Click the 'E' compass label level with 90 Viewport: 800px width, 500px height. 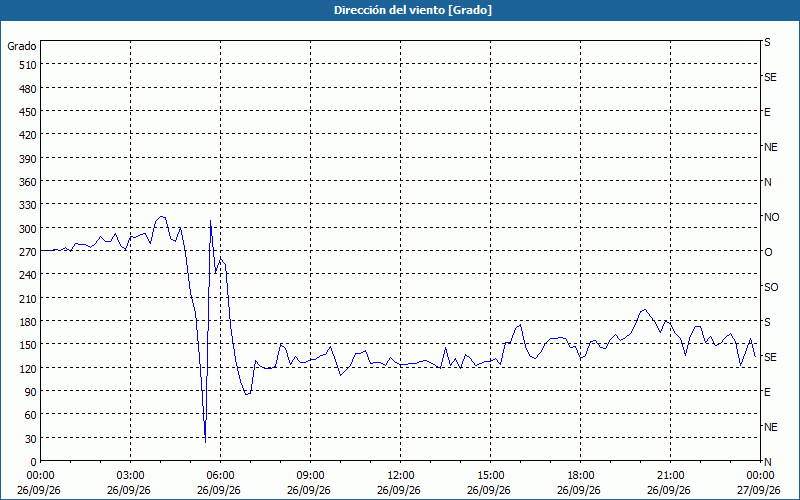coord(767,392)
